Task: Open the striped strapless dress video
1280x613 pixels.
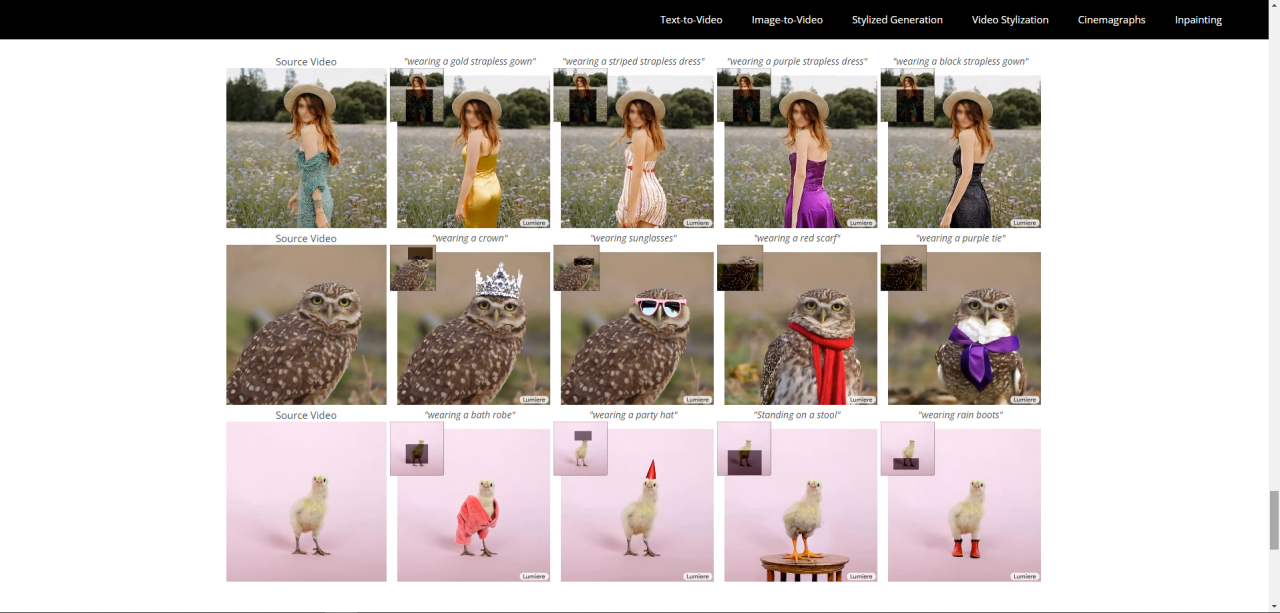Action: [x=634, y=148]
